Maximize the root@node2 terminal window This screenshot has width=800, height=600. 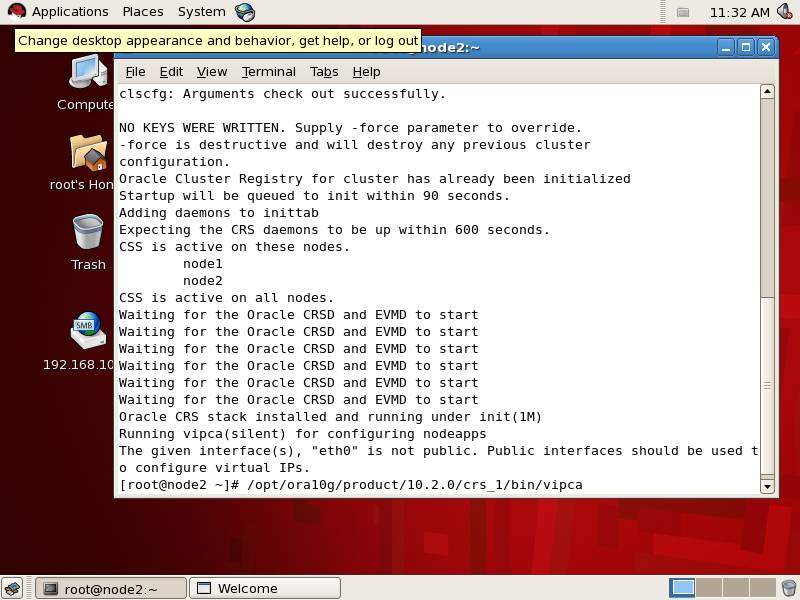(745, 47)
